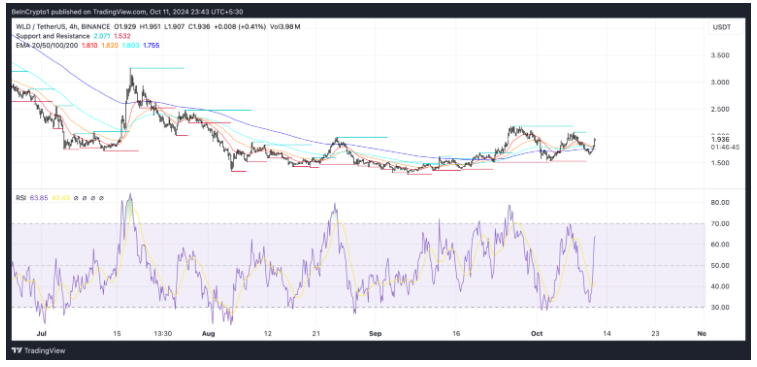Click the yellow RSI average value 42.43
This screenshot has width=757, height=367.
(x=60, y=198)
